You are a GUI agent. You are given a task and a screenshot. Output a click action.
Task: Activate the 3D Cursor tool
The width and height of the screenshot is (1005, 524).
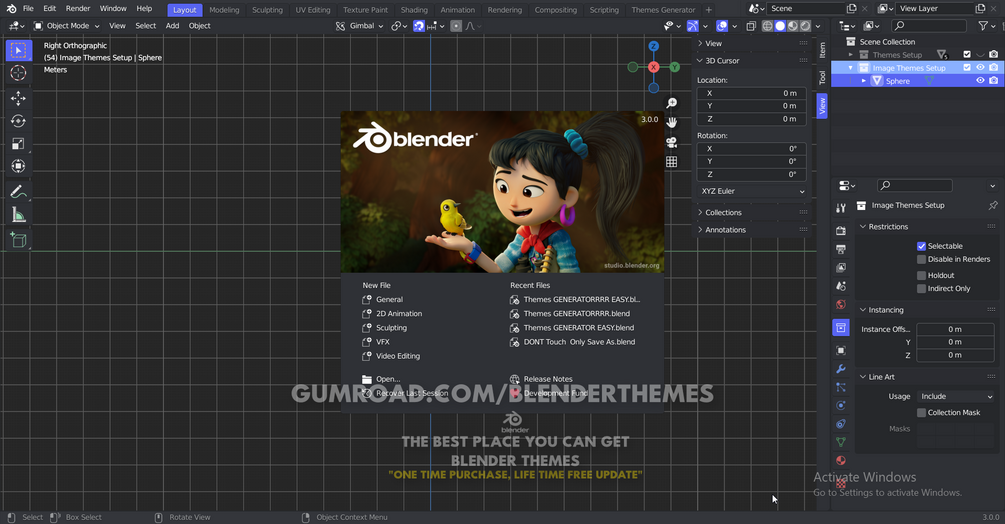[19, 73]
